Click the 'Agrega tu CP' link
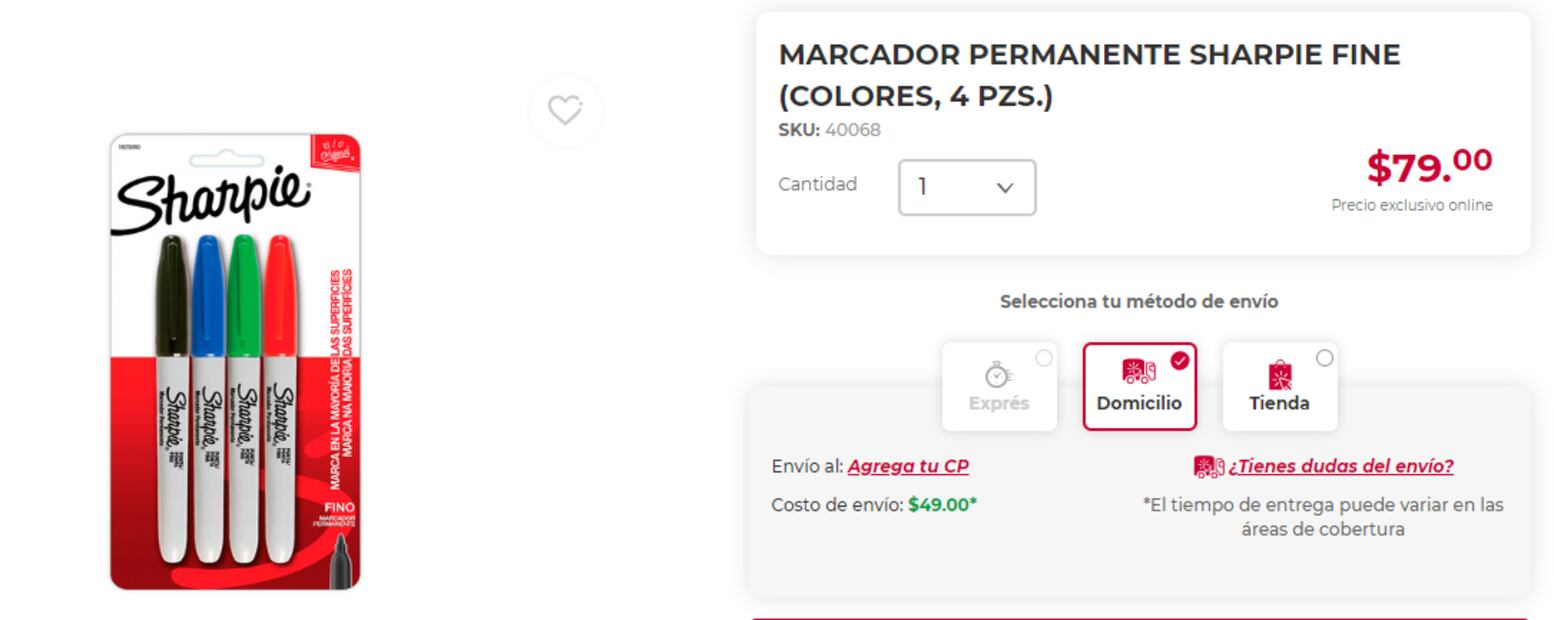This screenshot has width=1554, height=620. [908, 466]
